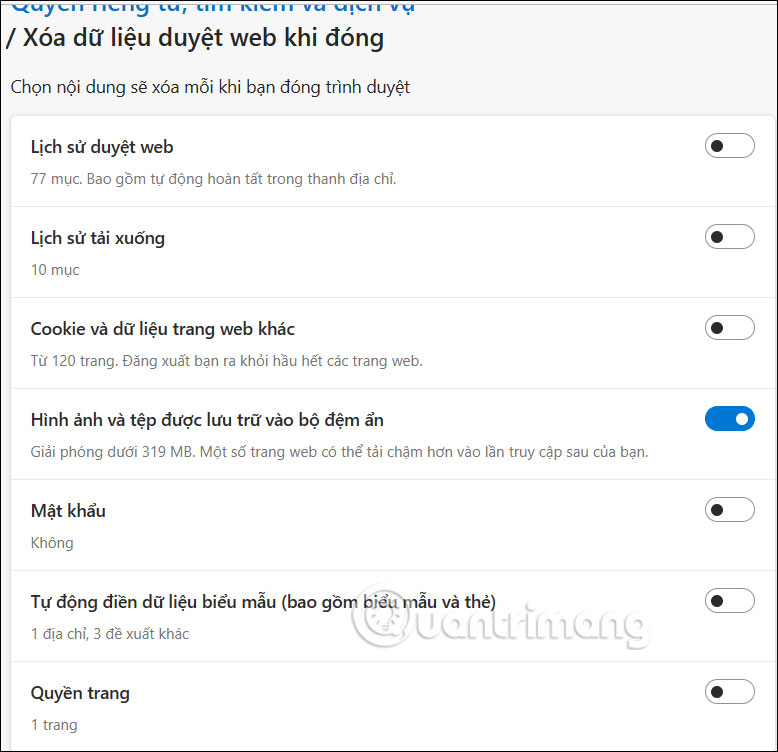Viewport: 778px width, 752px height.
Task: Click the Giải phóng dưới 319 MB description
Action: tap(339, 452)
